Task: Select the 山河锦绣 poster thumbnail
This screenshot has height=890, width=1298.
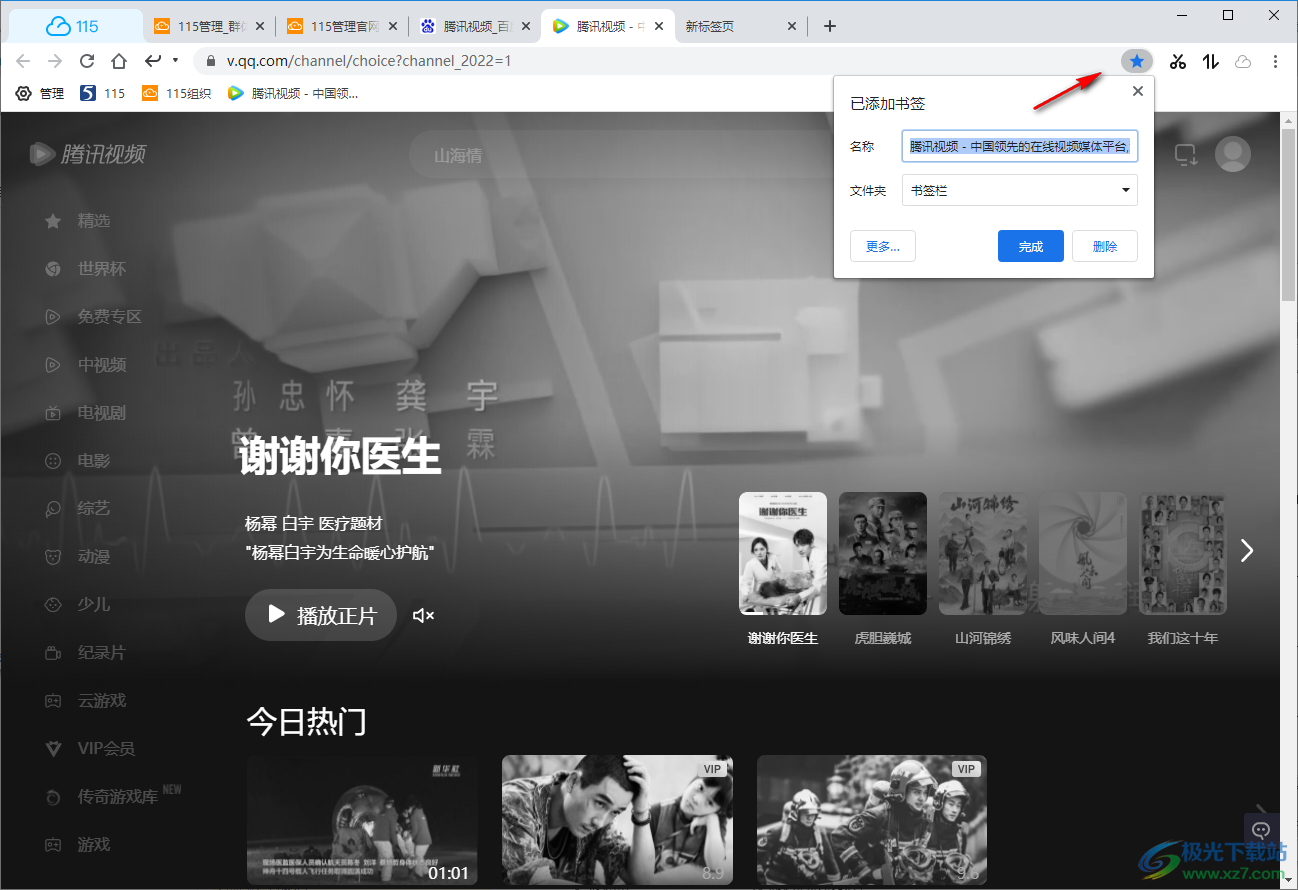Action: pos(983,554)
